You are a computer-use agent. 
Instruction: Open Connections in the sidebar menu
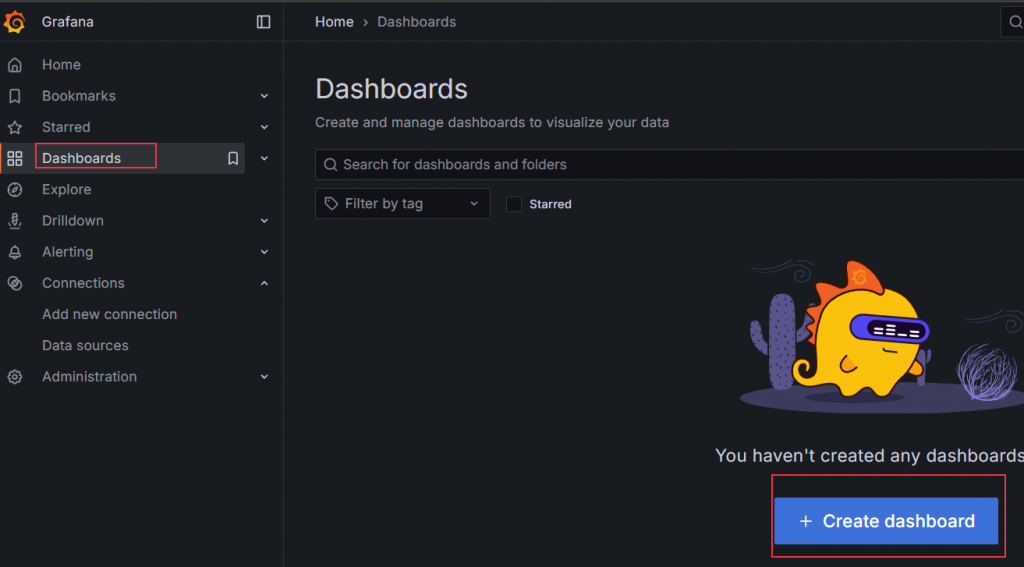(x=83, y=283)
